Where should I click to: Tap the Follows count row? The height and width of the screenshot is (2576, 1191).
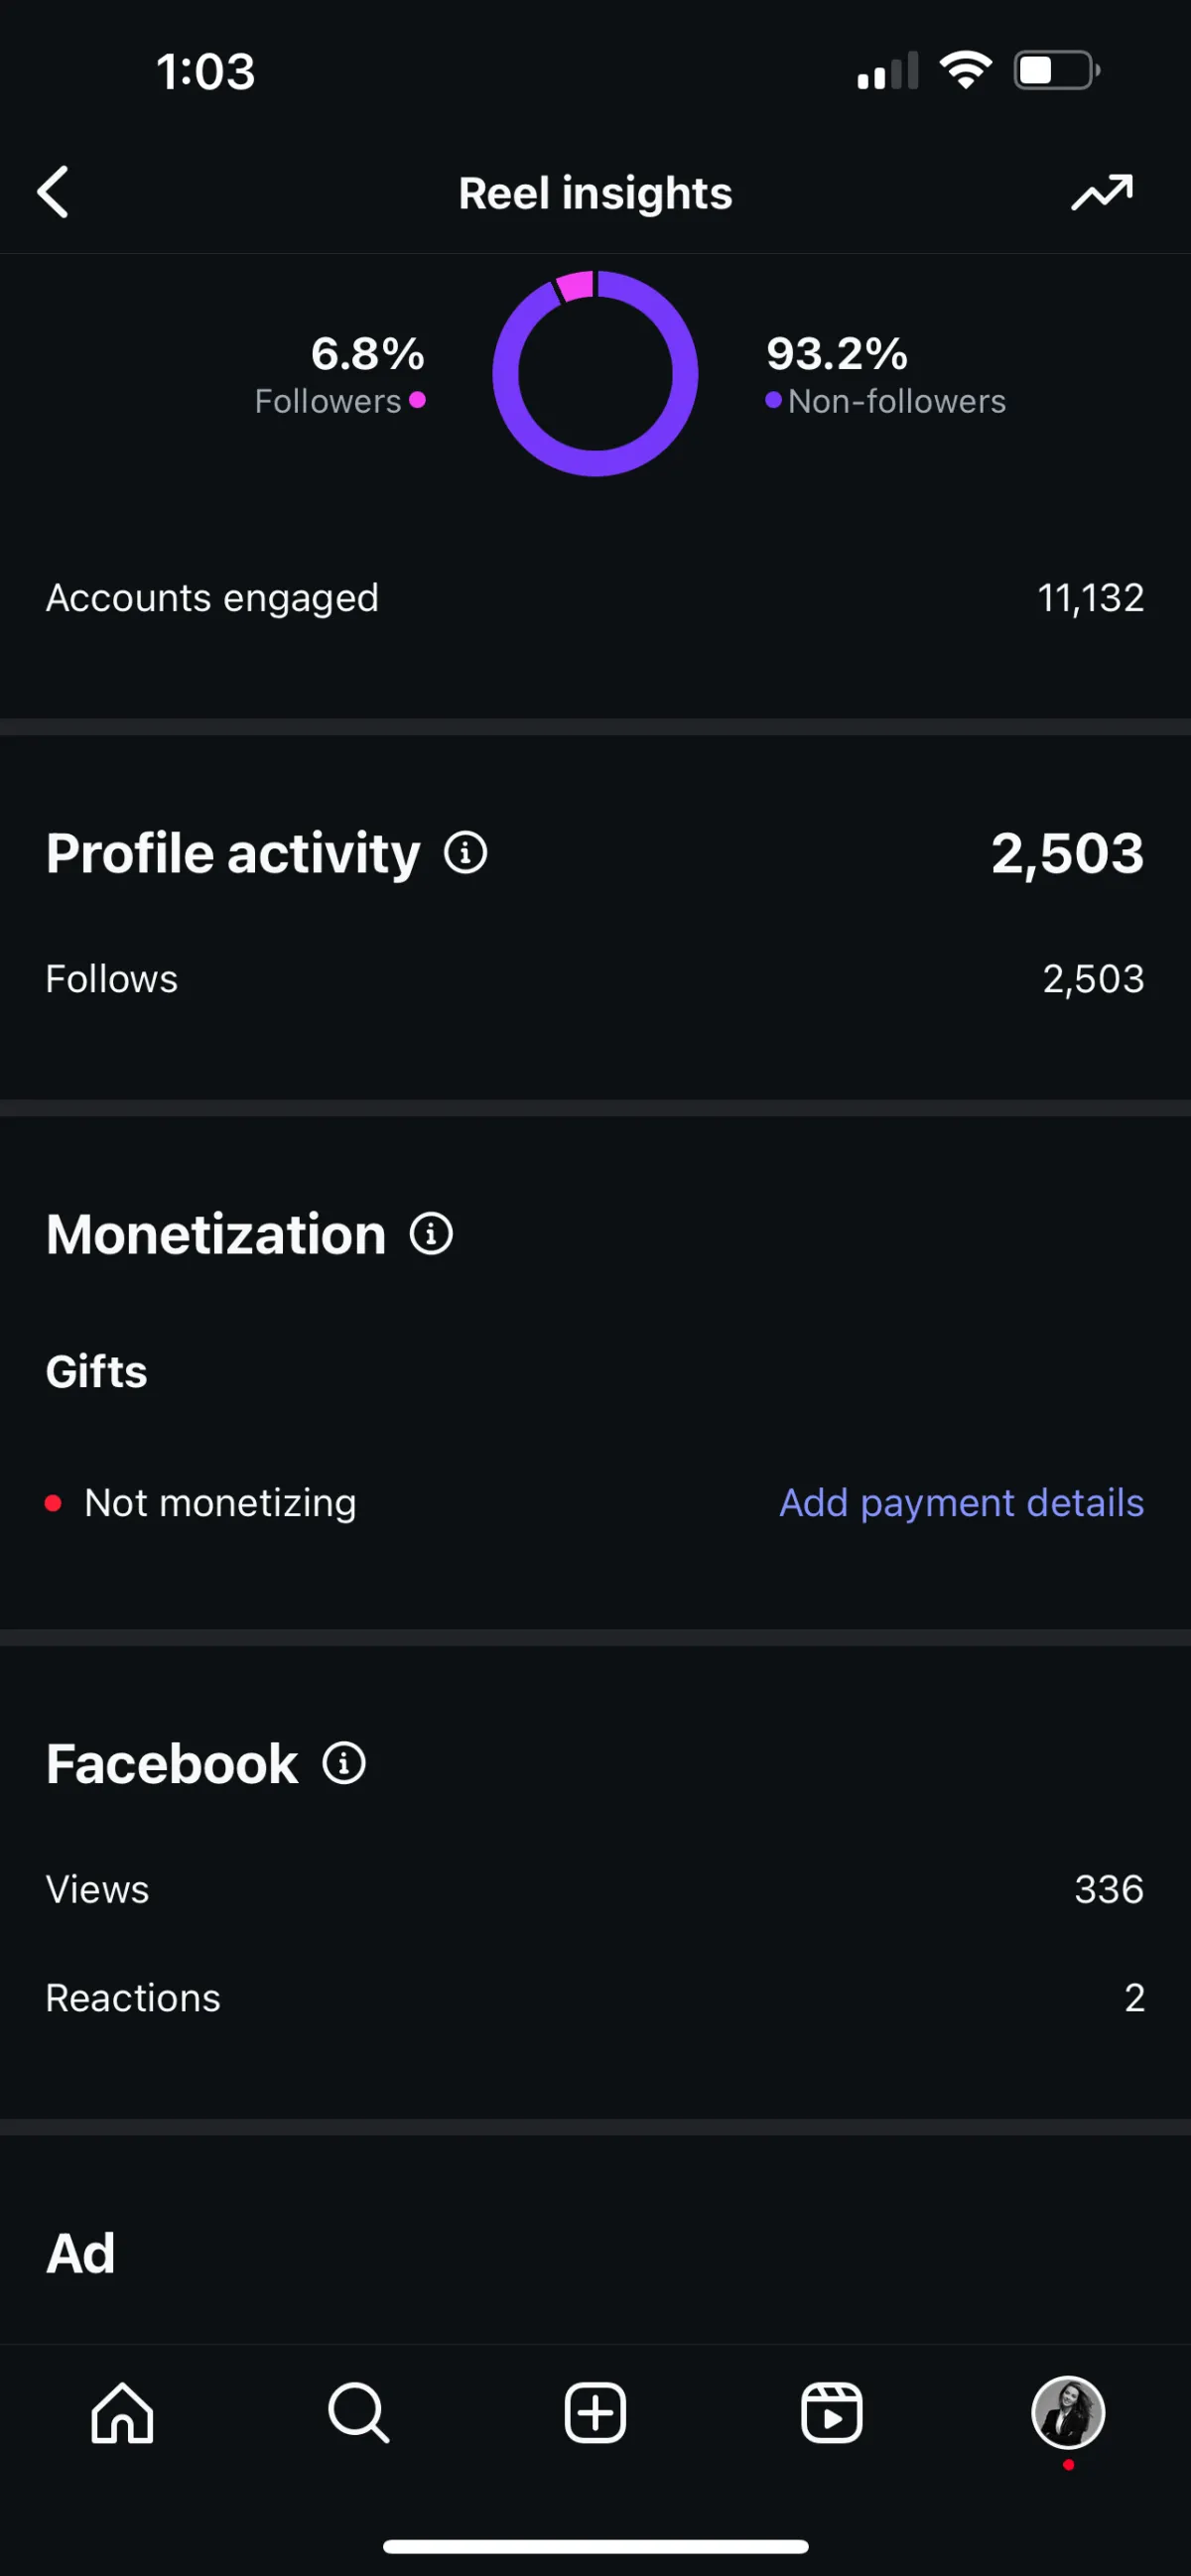(x=595, y=979)
